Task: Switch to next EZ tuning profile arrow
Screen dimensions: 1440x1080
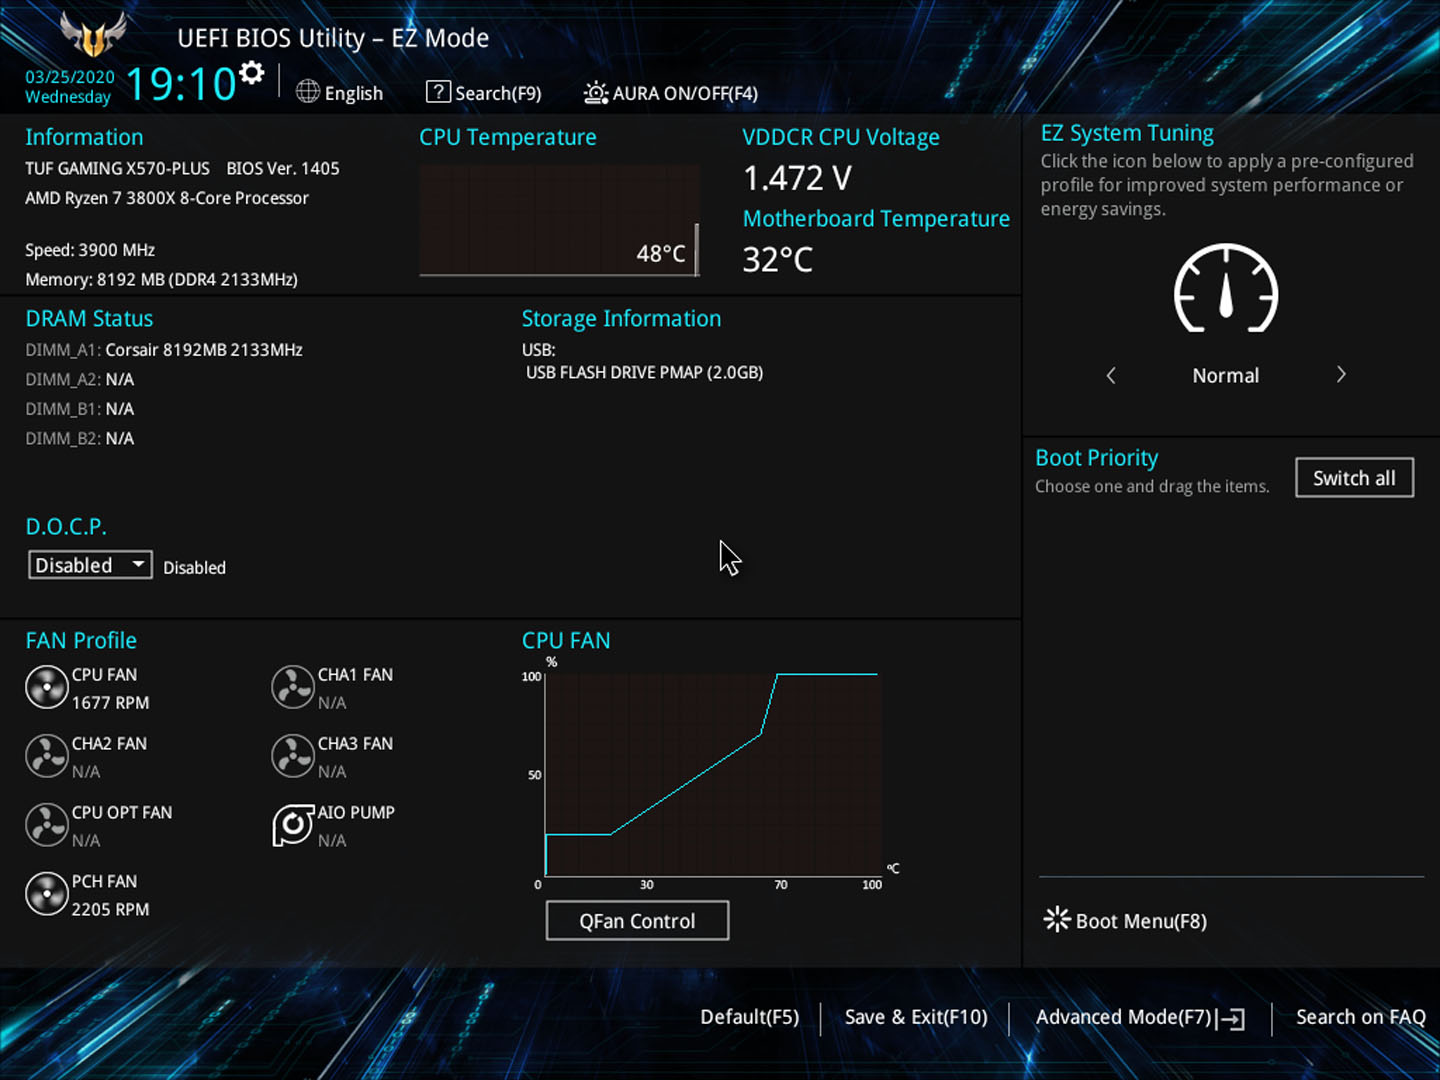Action: 1341,375
